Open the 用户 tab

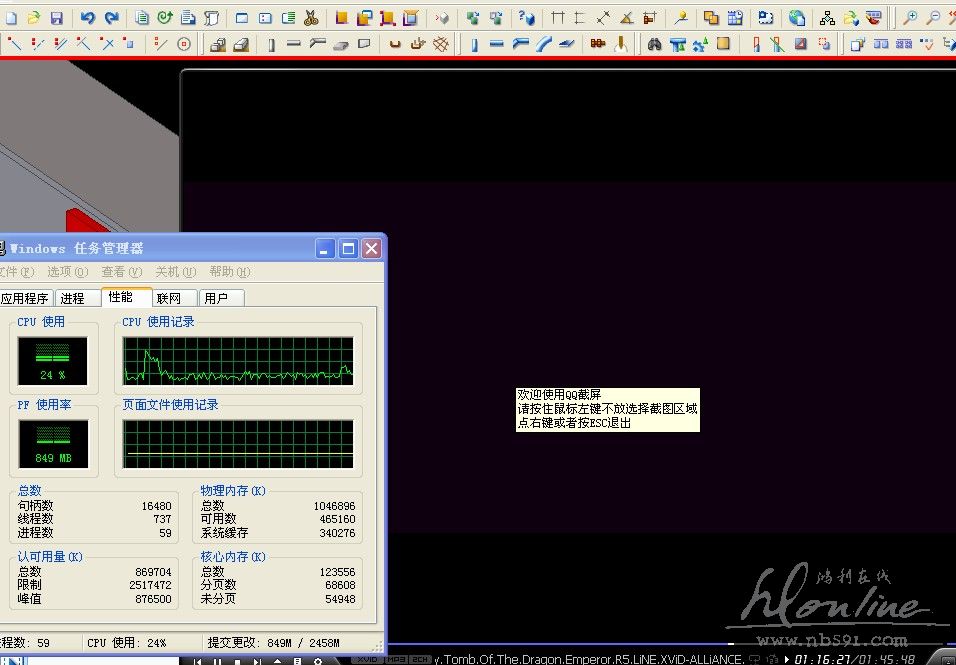click(x=216, y=298)
